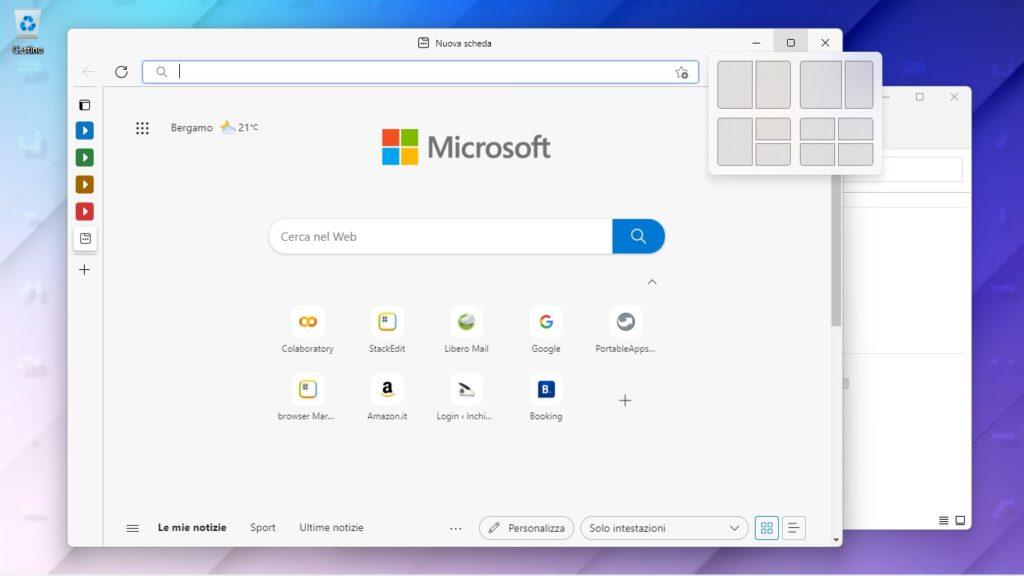Switch to the red play-icon tab
This screenshot has height=576, width=1024.
point(85,212)
